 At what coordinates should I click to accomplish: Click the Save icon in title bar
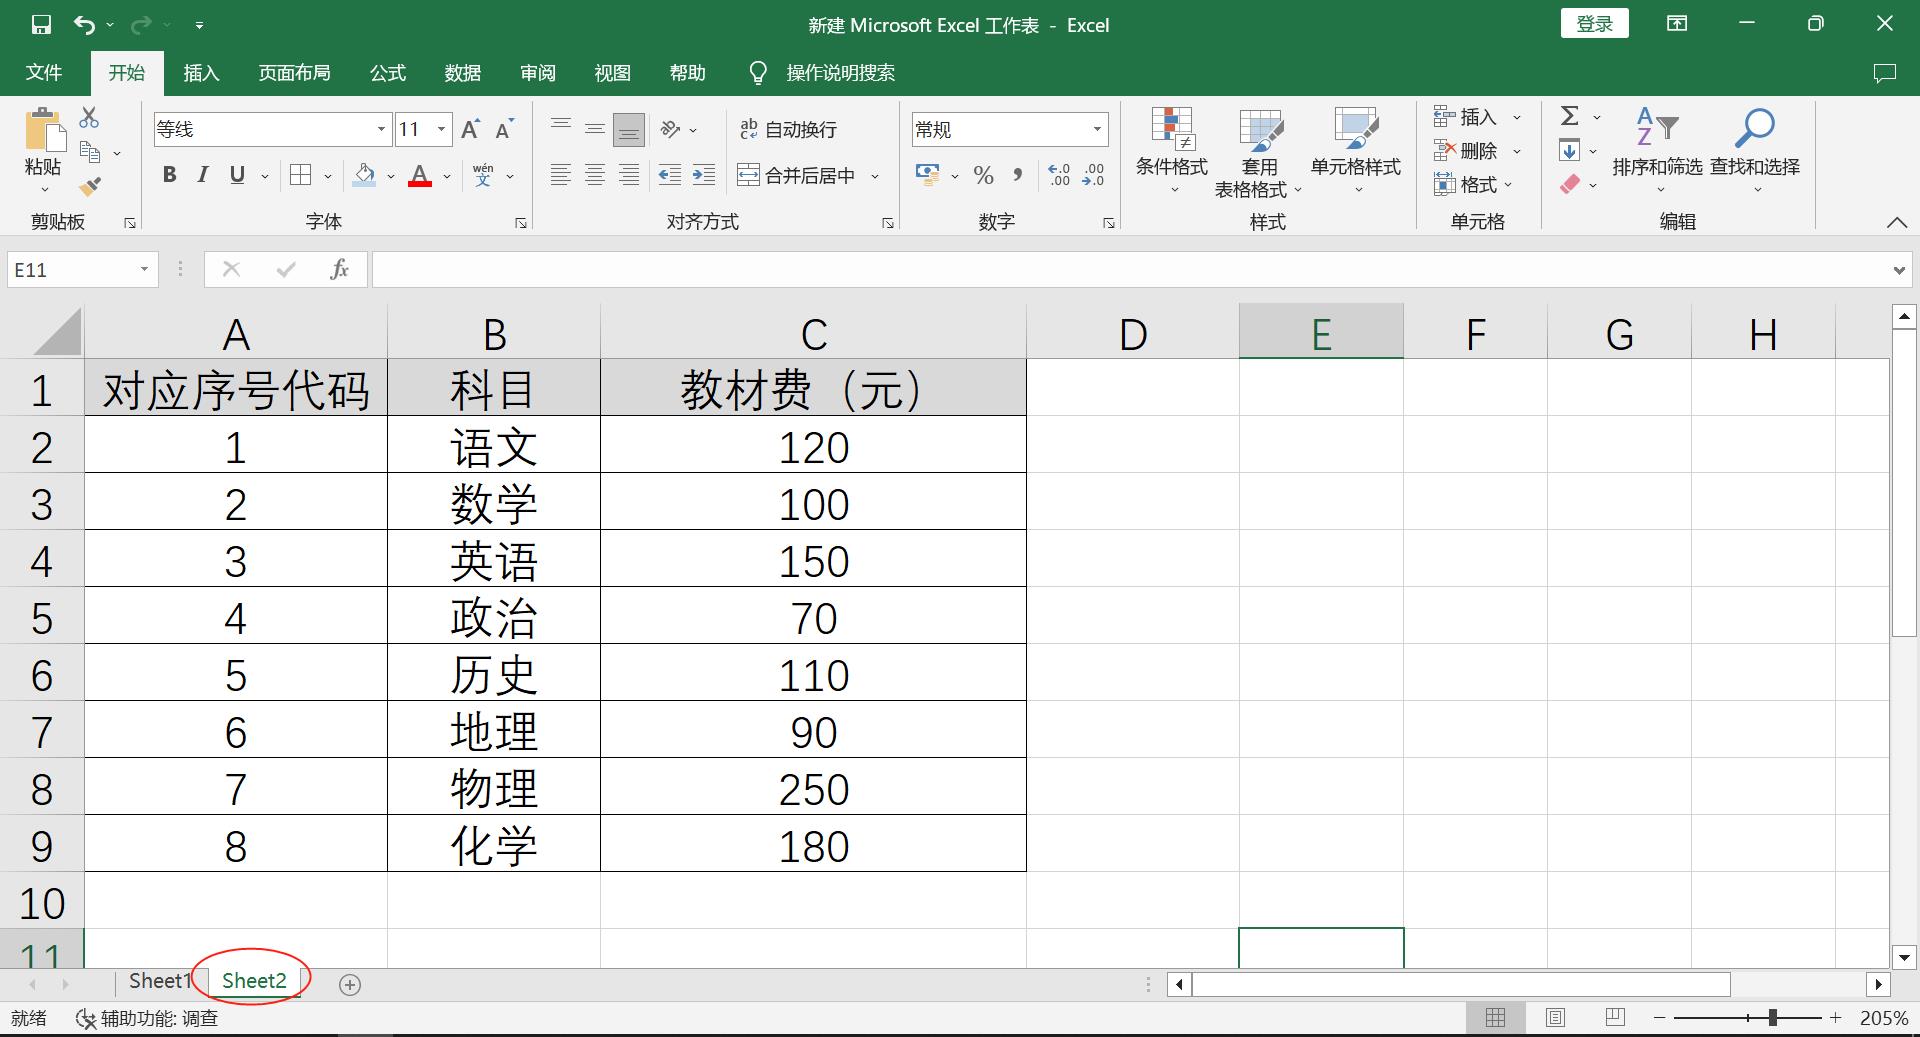[41, 25]
